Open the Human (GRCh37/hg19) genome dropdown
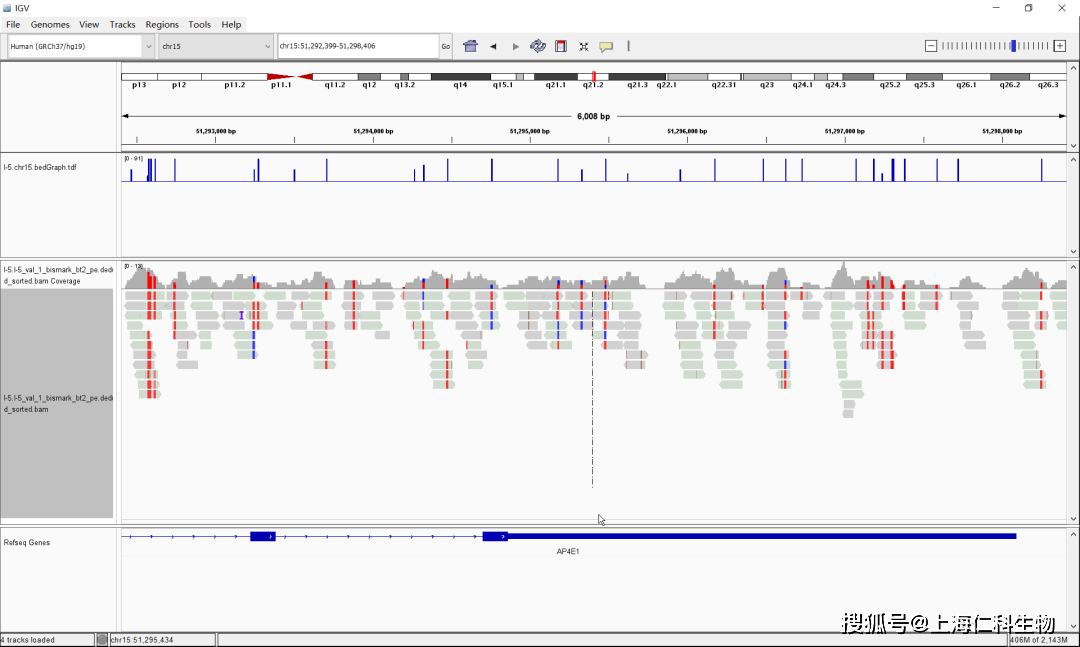This screenshot has height=647, width=1080. point(80,46)
